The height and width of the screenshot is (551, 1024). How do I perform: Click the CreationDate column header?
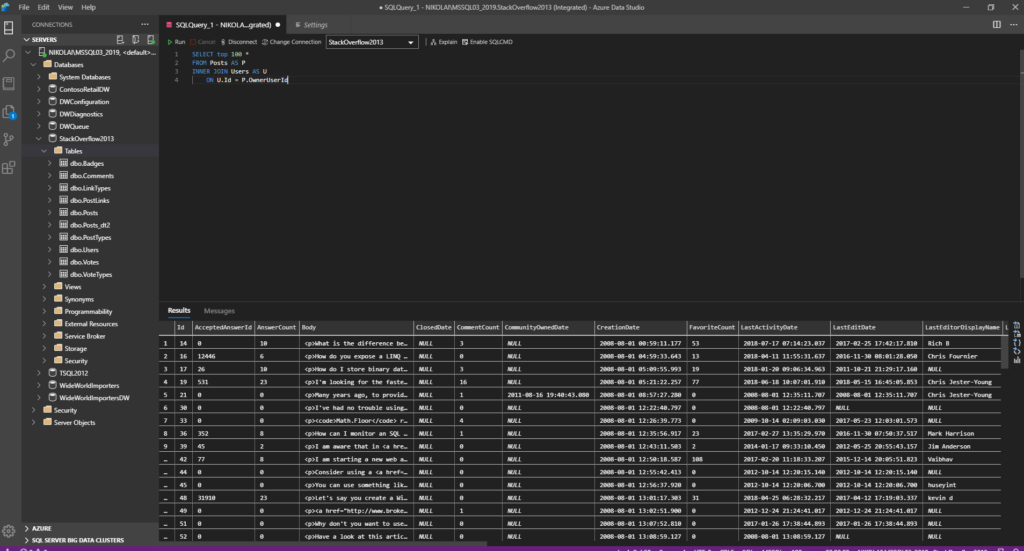(639, 327)
